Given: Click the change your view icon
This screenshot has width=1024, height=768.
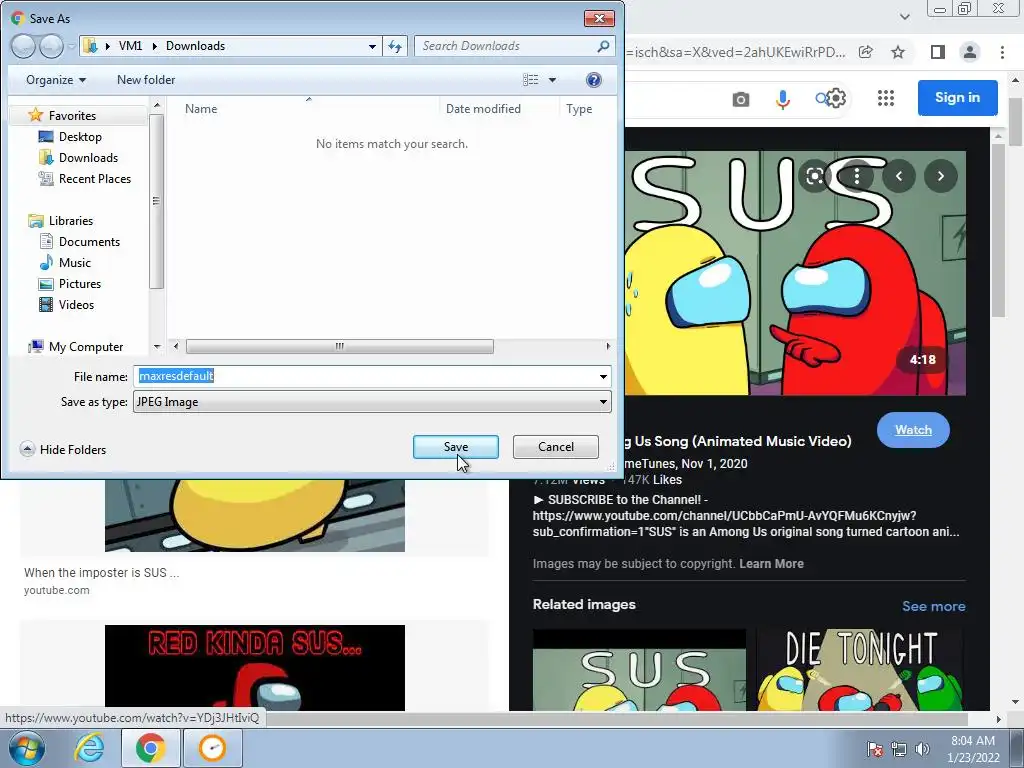Looking at the screenshot, I should click(531, 80).
